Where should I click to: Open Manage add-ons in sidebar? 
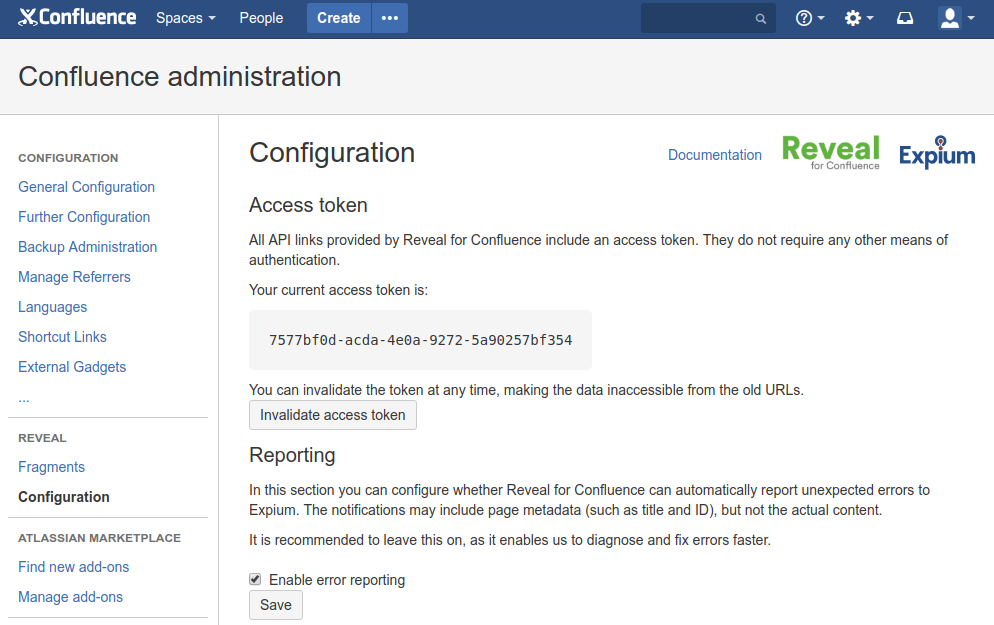pyautogui.click(x=70, y=597)
